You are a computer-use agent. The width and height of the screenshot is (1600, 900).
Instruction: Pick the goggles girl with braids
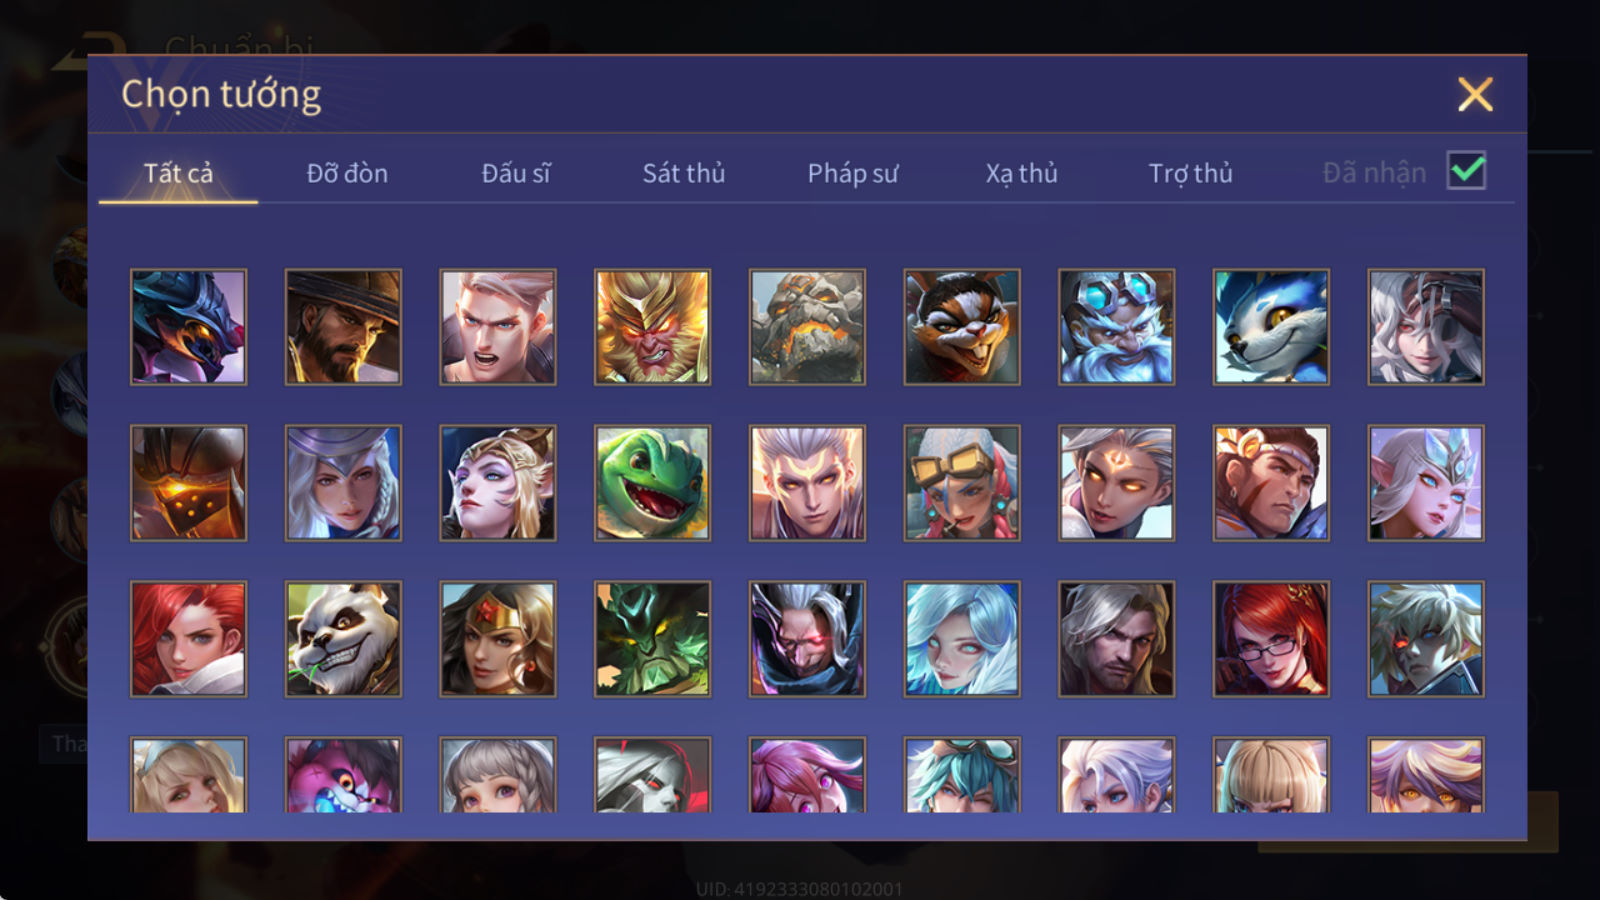[x=962, y=483]
